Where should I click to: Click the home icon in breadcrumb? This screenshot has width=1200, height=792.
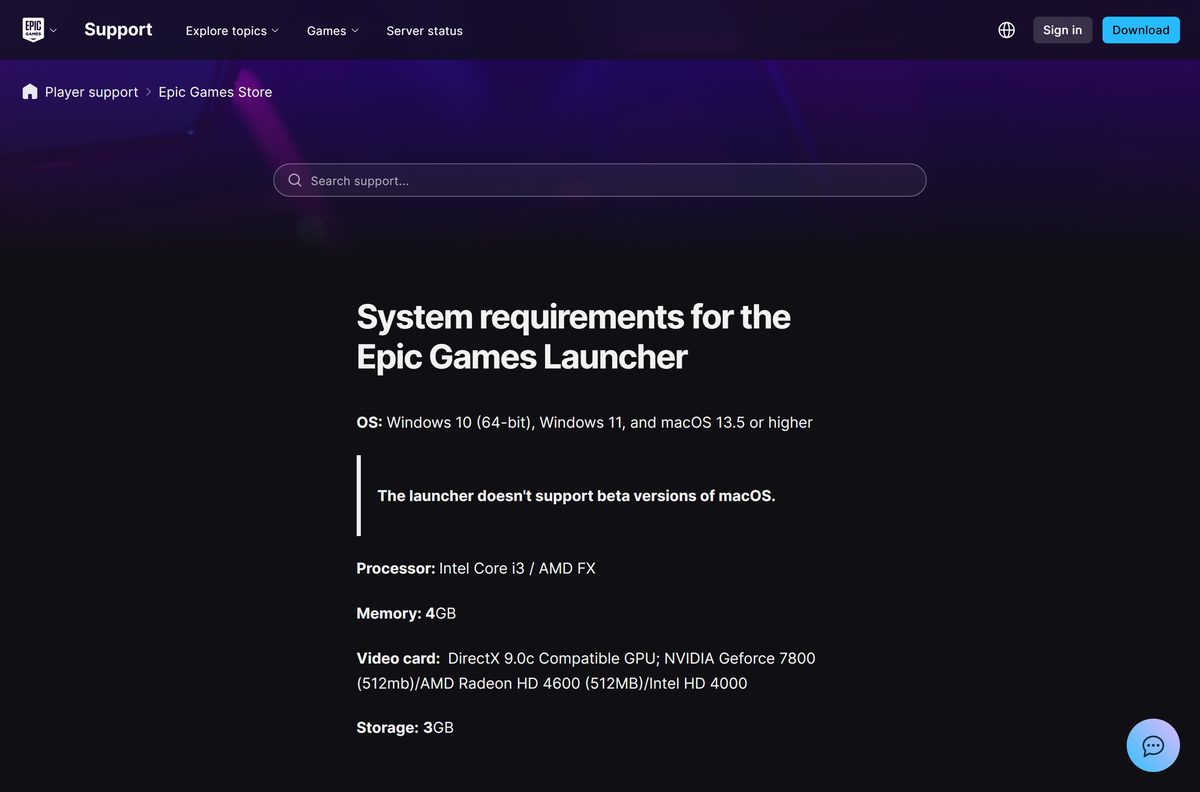(30, 91)
